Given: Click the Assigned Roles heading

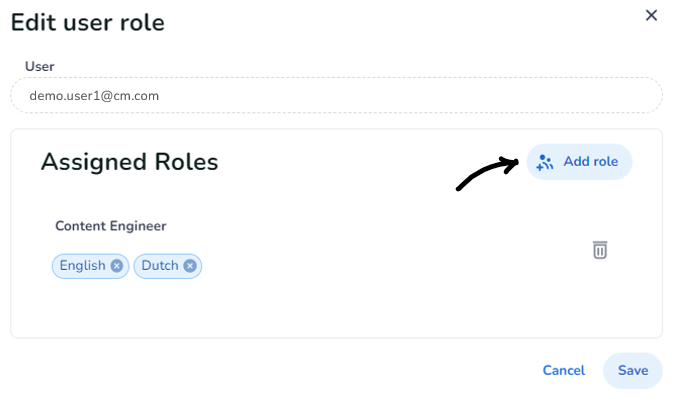Looking at the screenshot, I should click(x=129, y=162).
